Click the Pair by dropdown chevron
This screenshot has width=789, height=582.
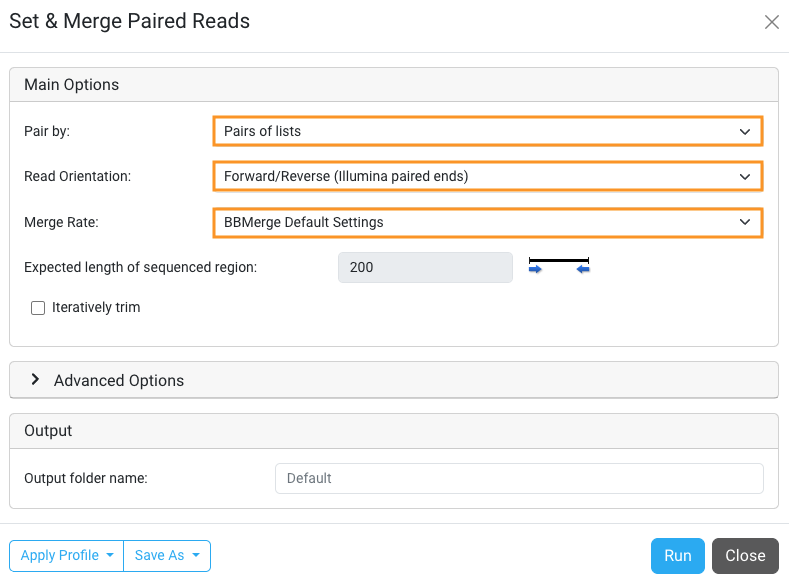pos(745,131)
